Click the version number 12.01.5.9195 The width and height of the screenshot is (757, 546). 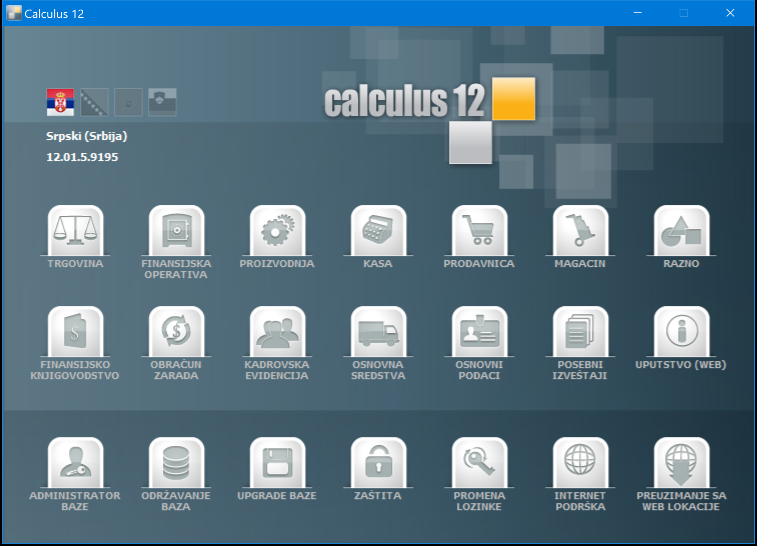click(82, 157)
